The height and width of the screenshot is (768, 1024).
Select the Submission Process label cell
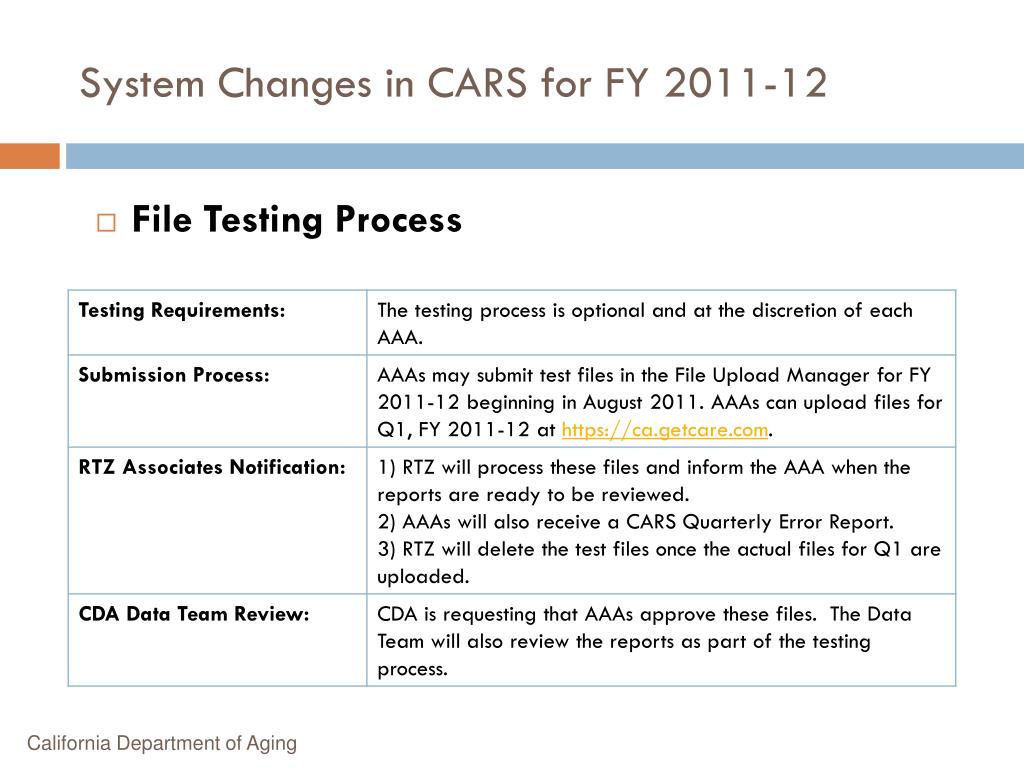coord(217,401)
